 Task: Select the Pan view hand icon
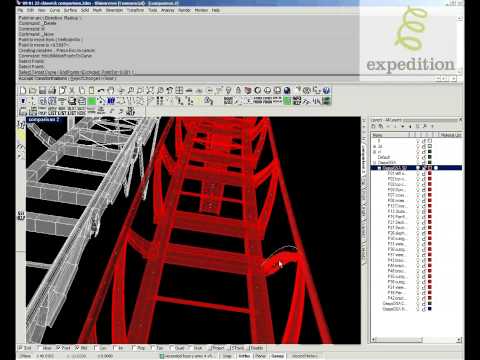111,90
